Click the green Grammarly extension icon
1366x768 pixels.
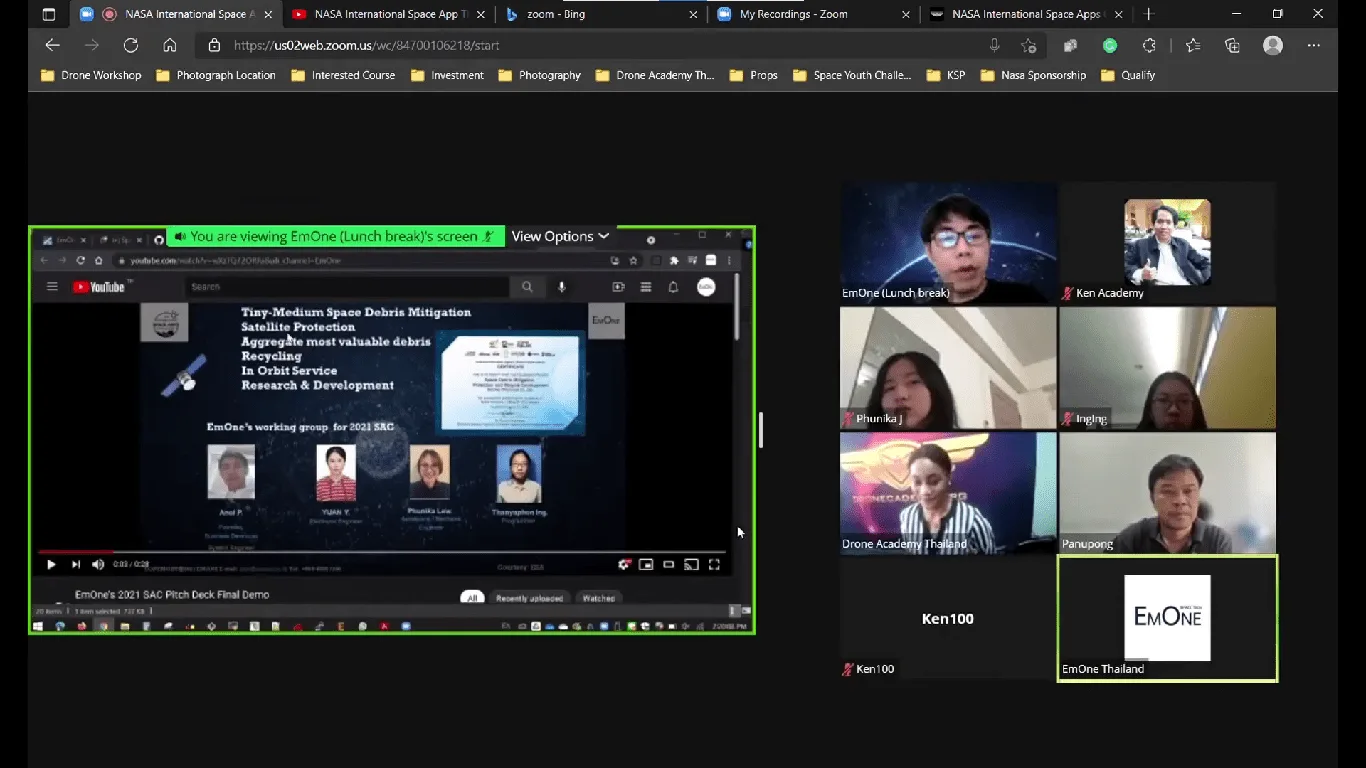1110,45
